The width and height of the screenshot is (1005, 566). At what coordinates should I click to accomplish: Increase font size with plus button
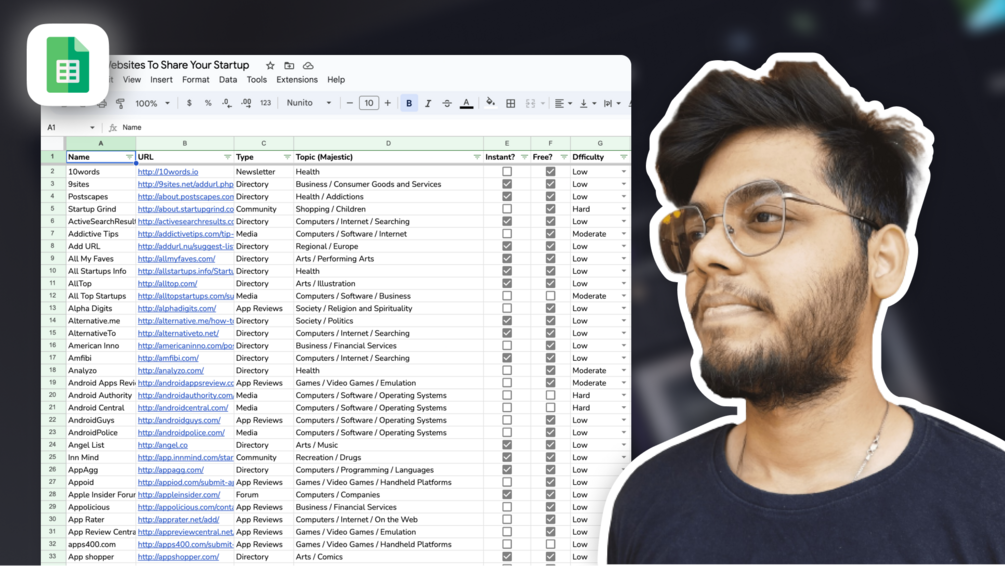(387, 103)
